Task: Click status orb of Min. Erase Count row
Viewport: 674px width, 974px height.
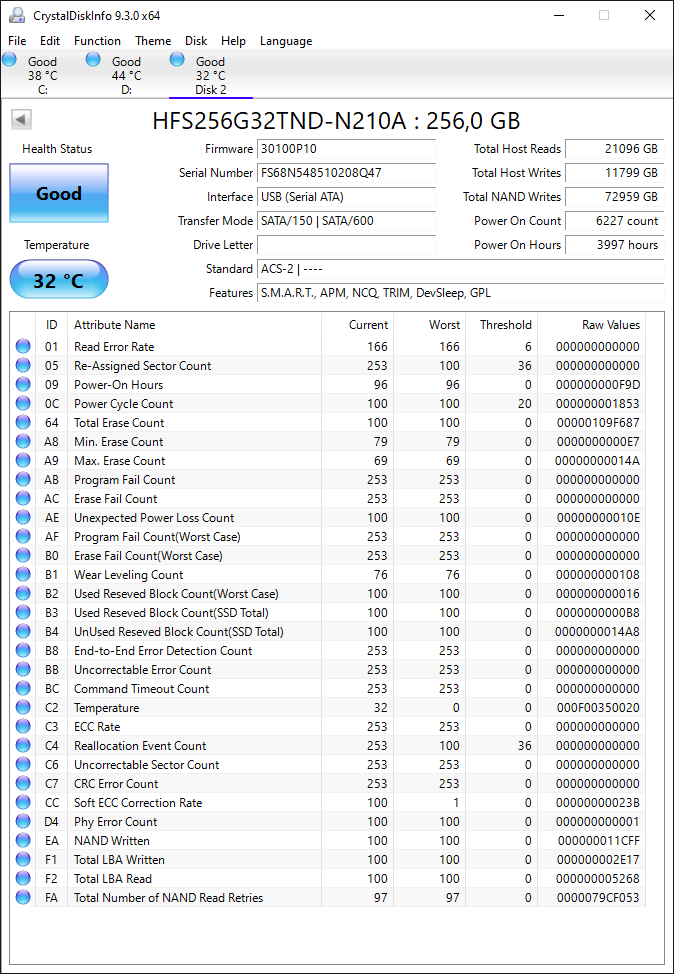Action: [x=23, y=442]
